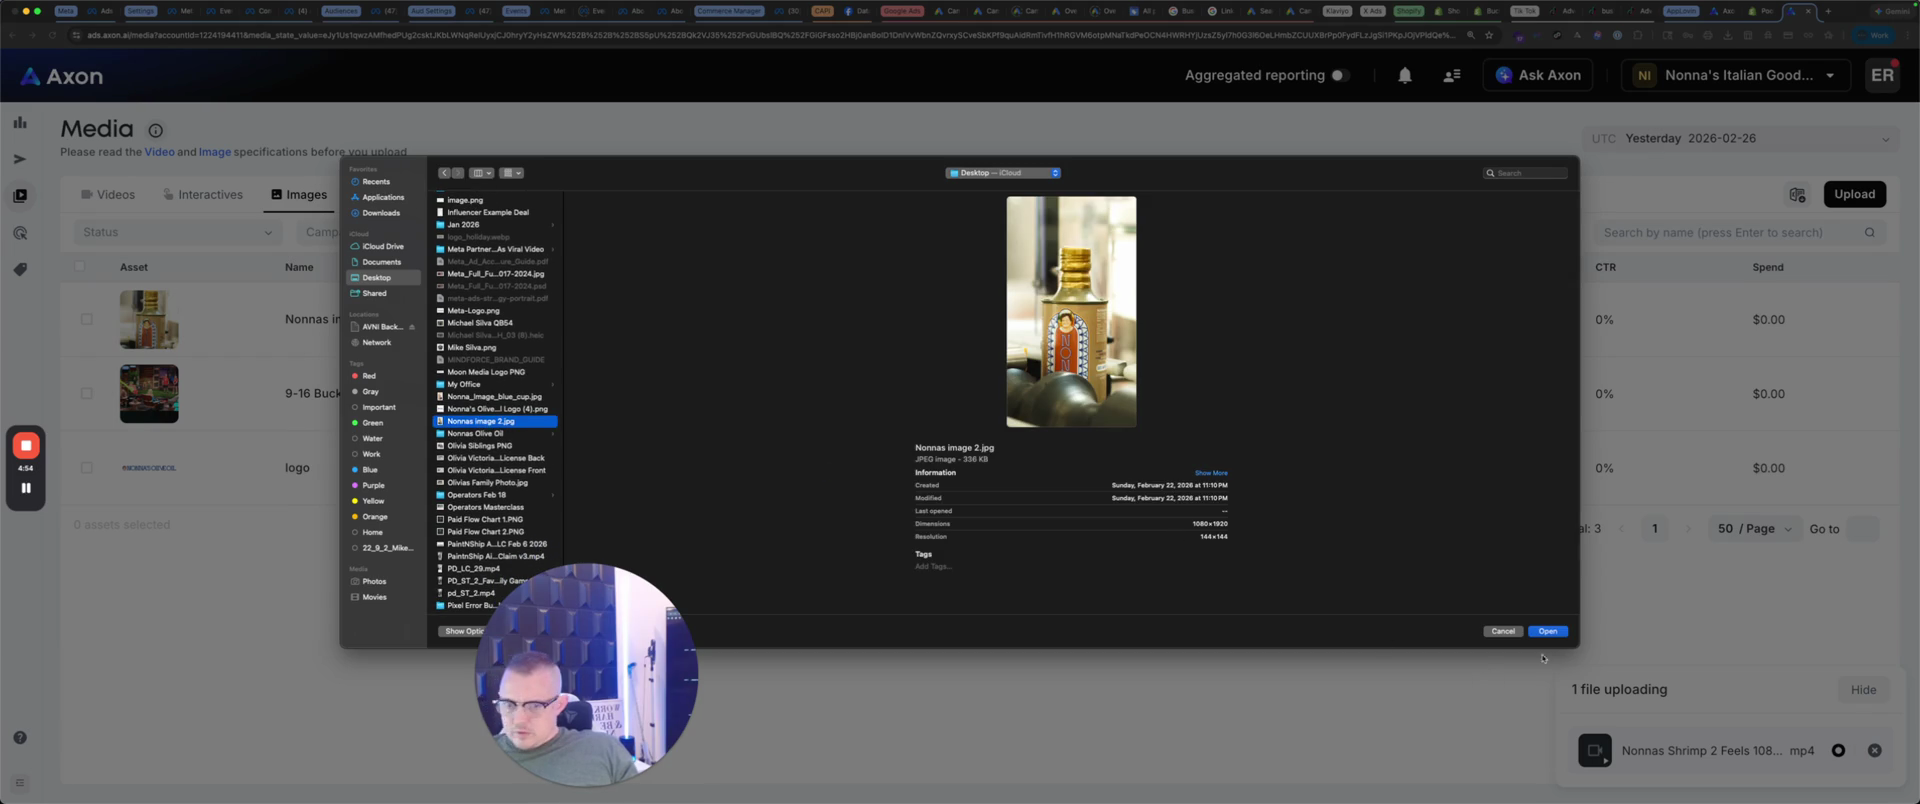Open the 50 / Page size dropdown
The image size is (1920, 804).
(x=1754, y=529)
